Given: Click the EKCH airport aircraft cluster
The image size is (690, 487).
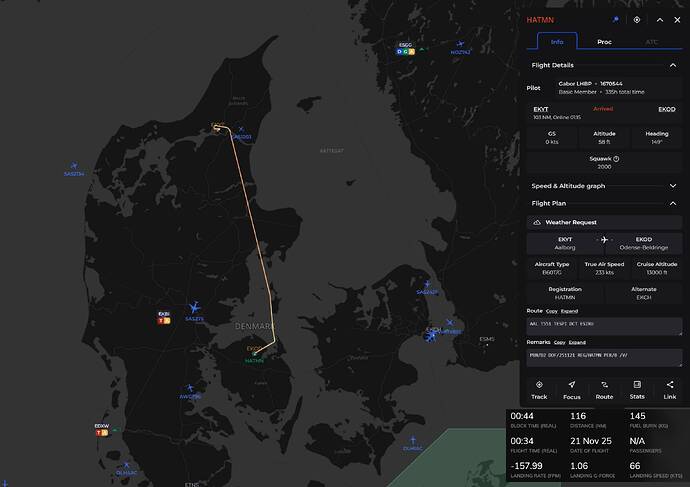Looking at the screenshot, I should (431, 336).
